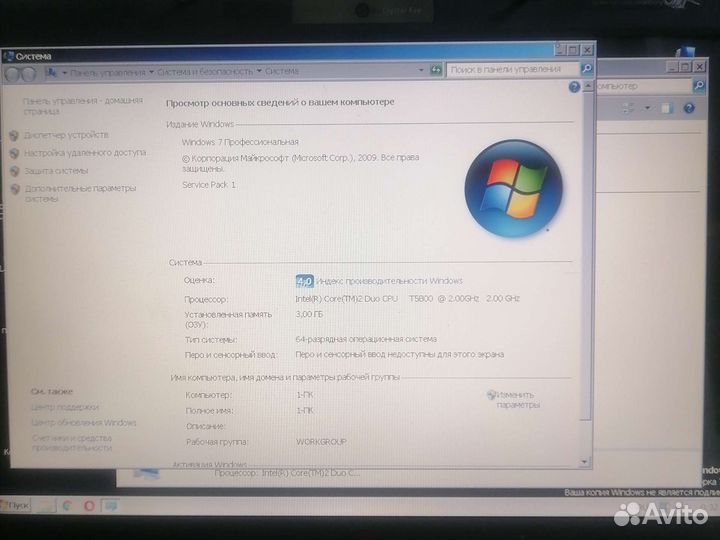Click the refresh button beside the address bar
This screenshot has height=540, width=720.
coord(435,70)
